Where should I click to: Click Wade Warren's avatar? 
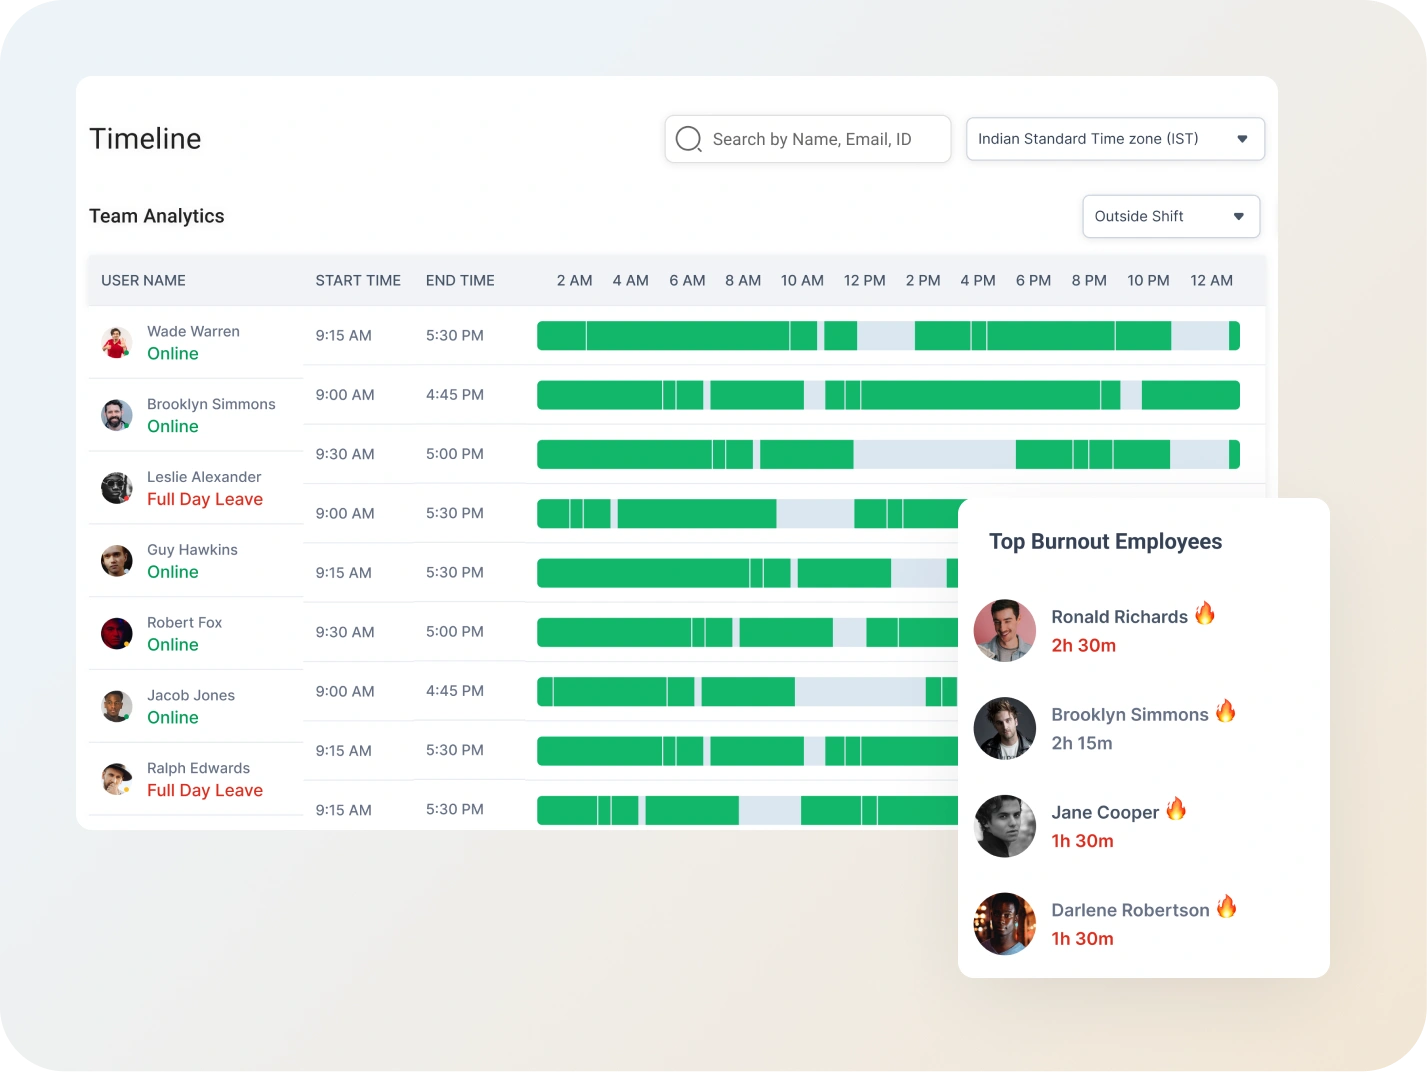117,342
